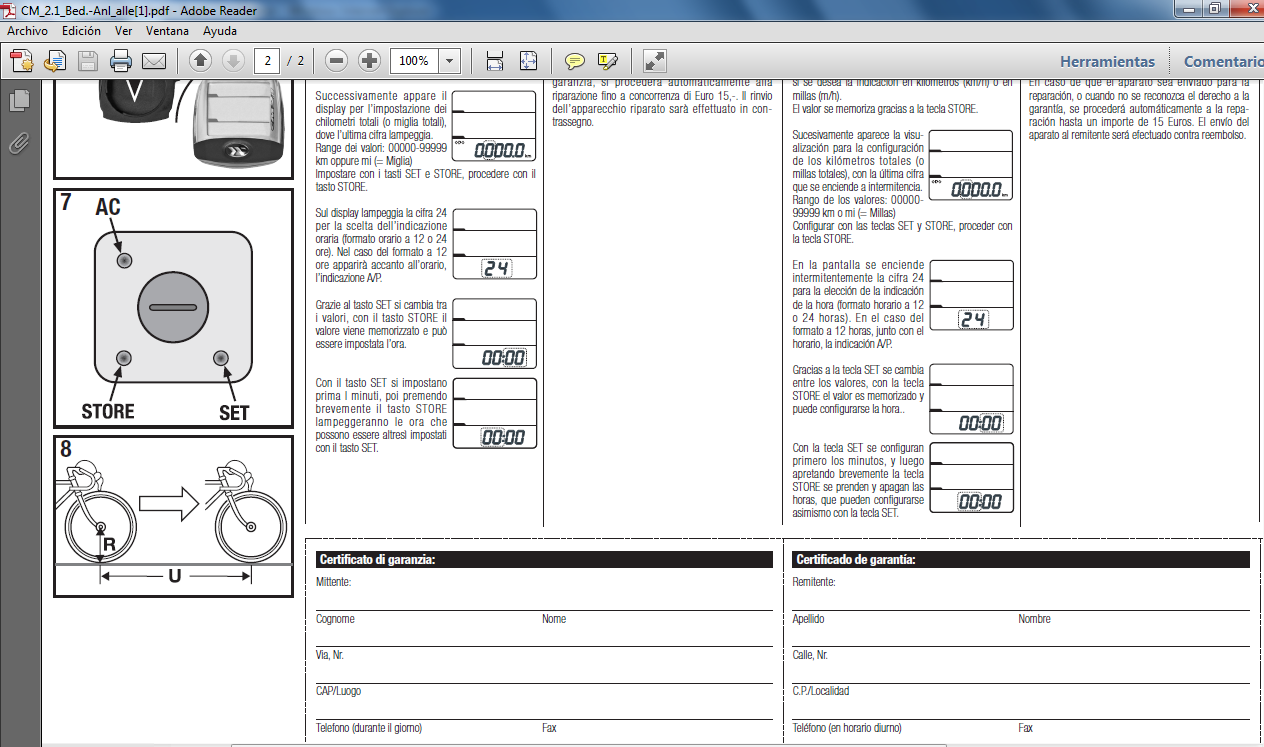The height and width of the screenshot is (747, 1264).
Task: Show attachments paperclip panel
Action: pyautogui.click(x=18, y=143)
